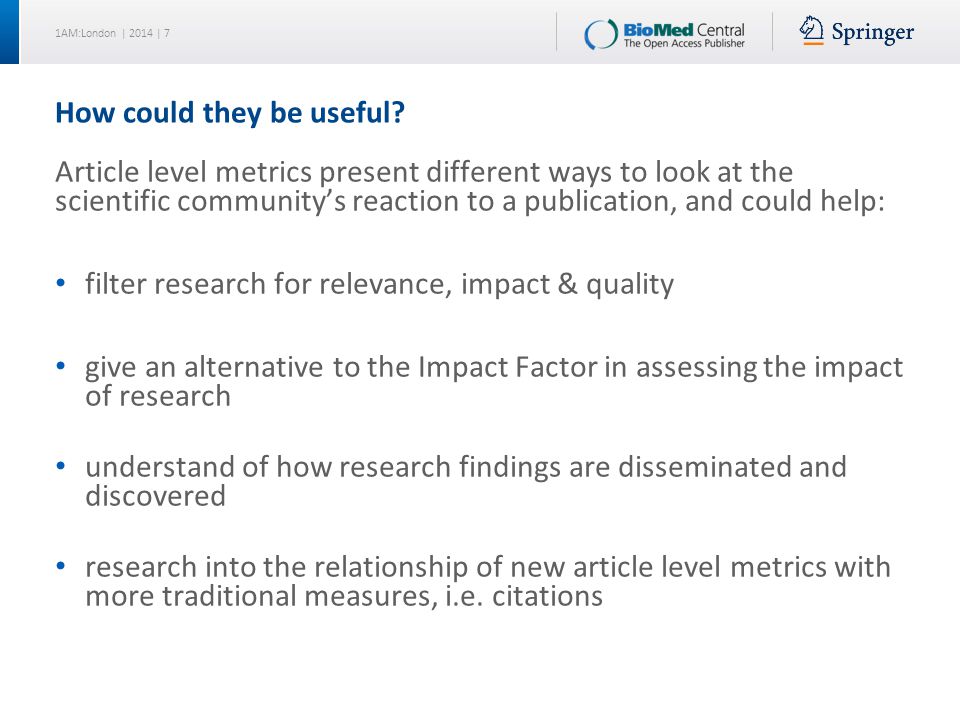The height and width of the screenshot is (720, 960).
Task: Click the divider between BioMed Central and Springer
Action: 772,31
